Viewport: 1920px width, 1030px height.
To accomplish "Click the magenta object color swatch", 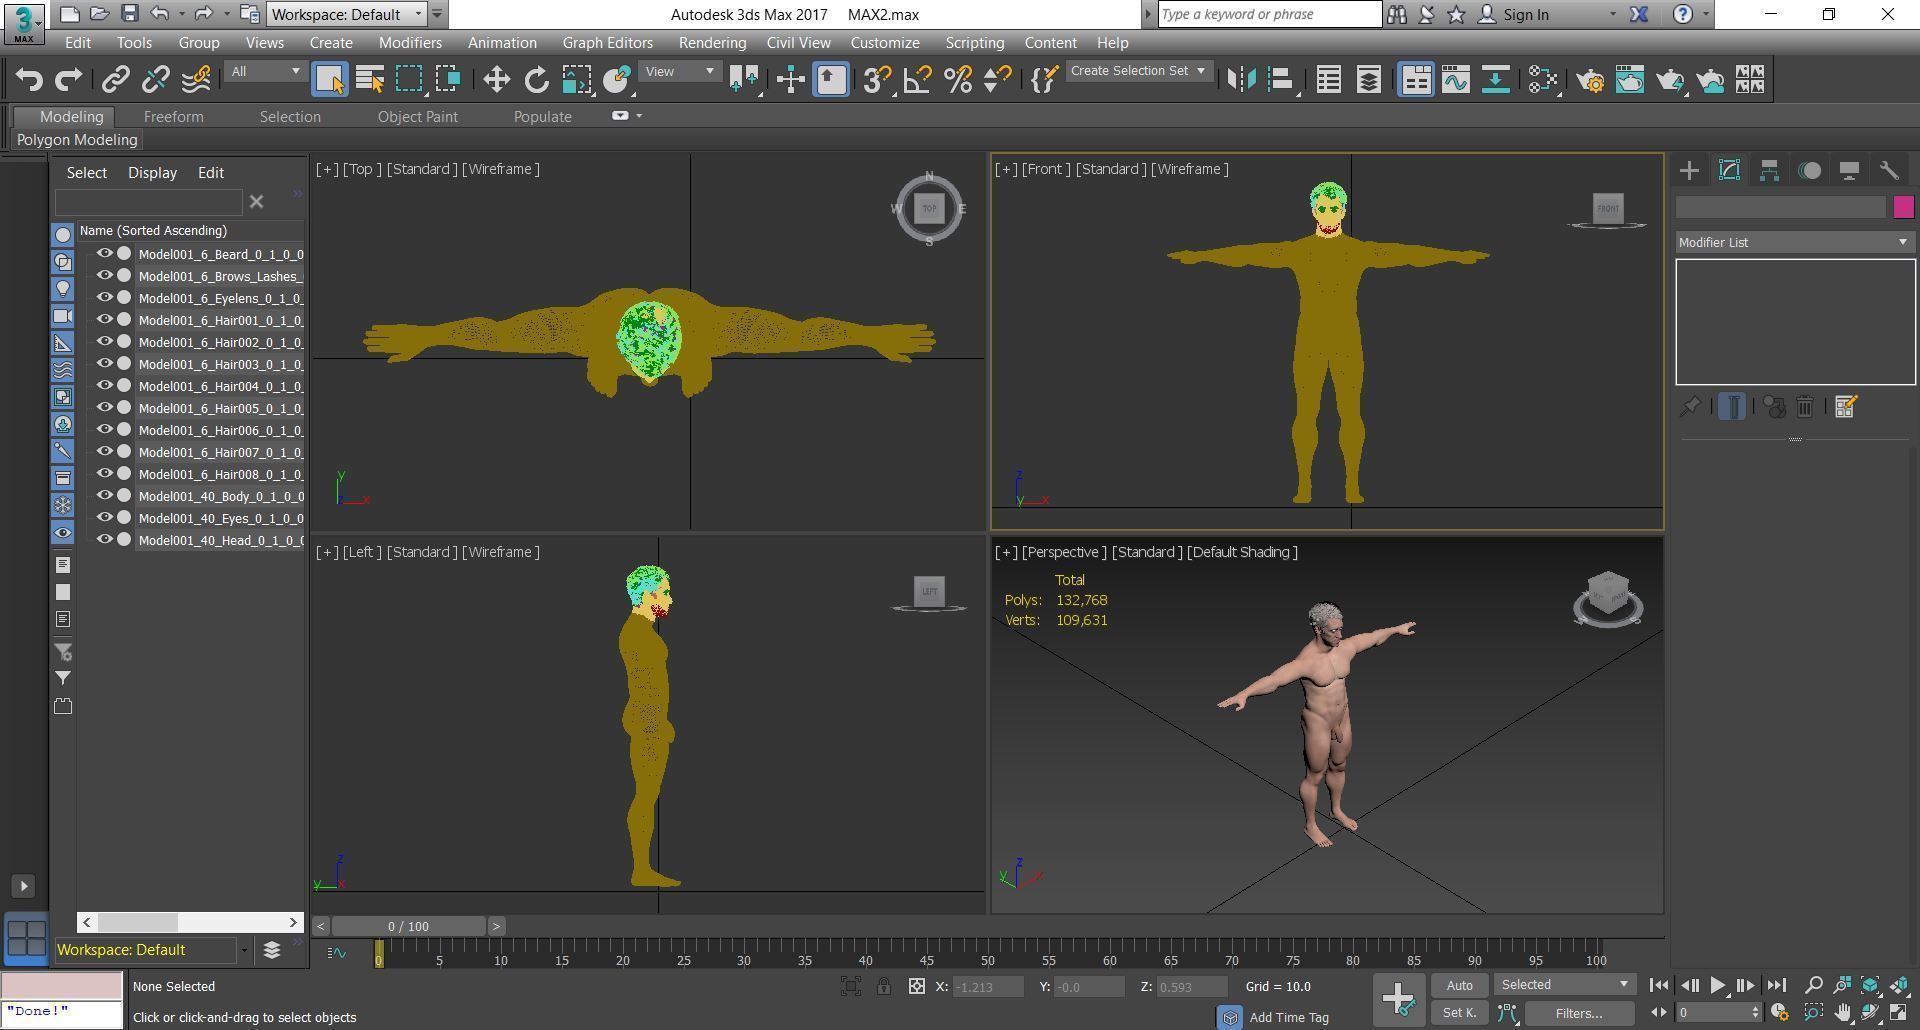I will pyautogui.click(x=1903, y=207).
